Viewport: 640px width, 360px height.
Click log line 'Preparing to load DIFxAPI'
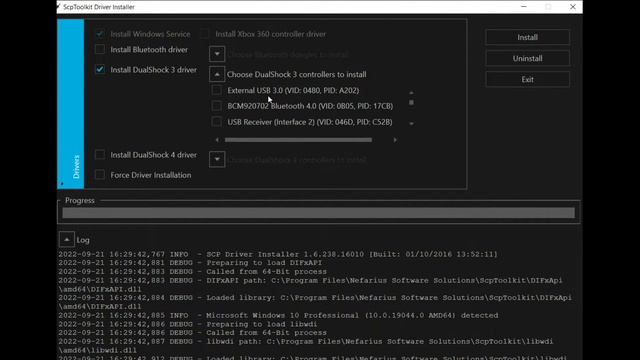click(190, 263)
